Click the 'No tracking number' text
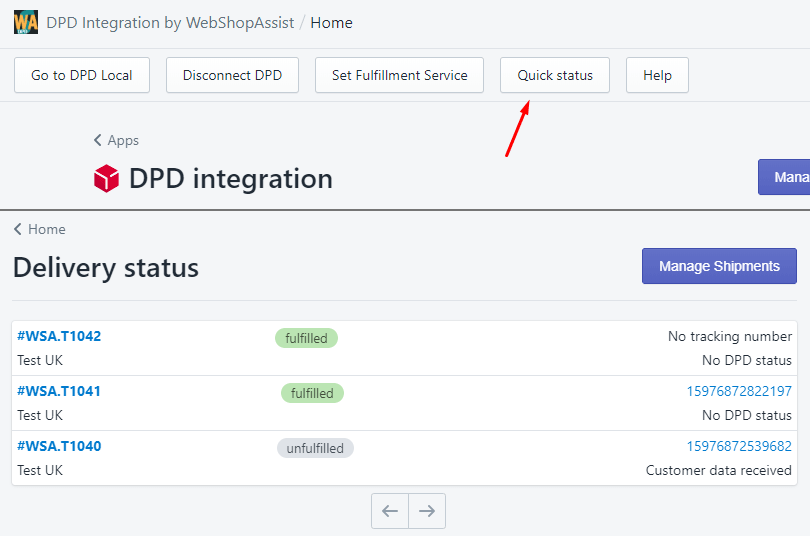 (x=729, y=337)
